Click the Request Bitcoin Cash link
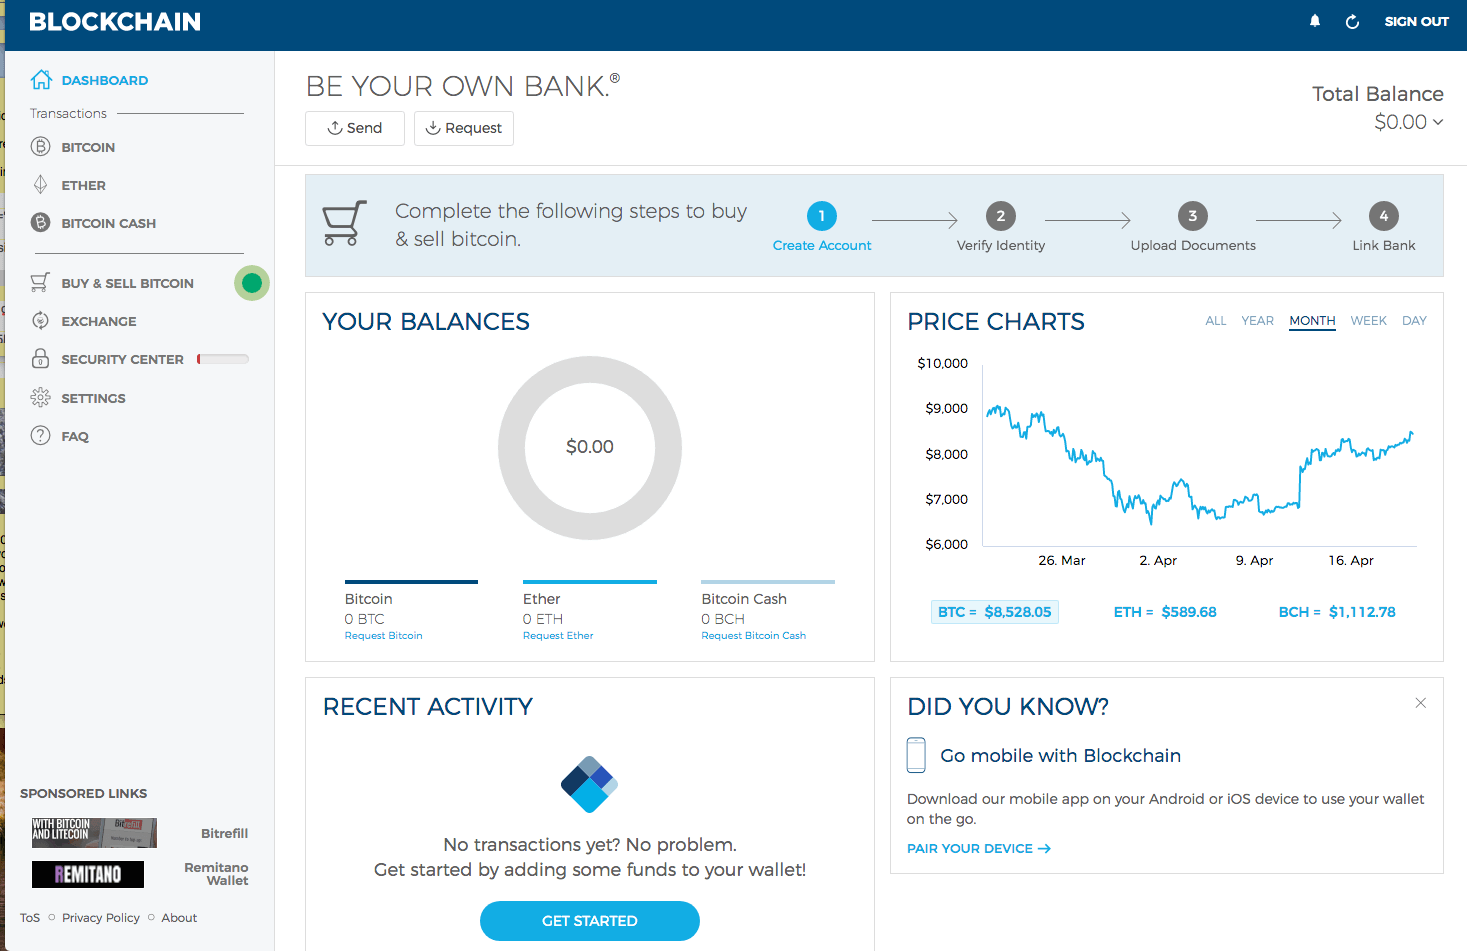1467x951 pixels. point(753,636)
